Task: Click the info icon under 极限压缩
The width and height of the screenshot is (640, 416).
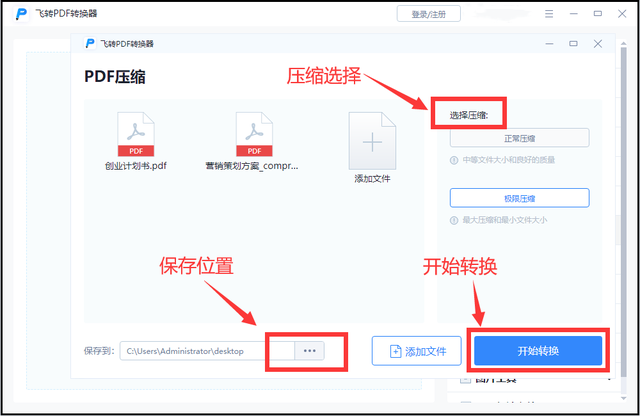Action: click(x=455, y=219)
